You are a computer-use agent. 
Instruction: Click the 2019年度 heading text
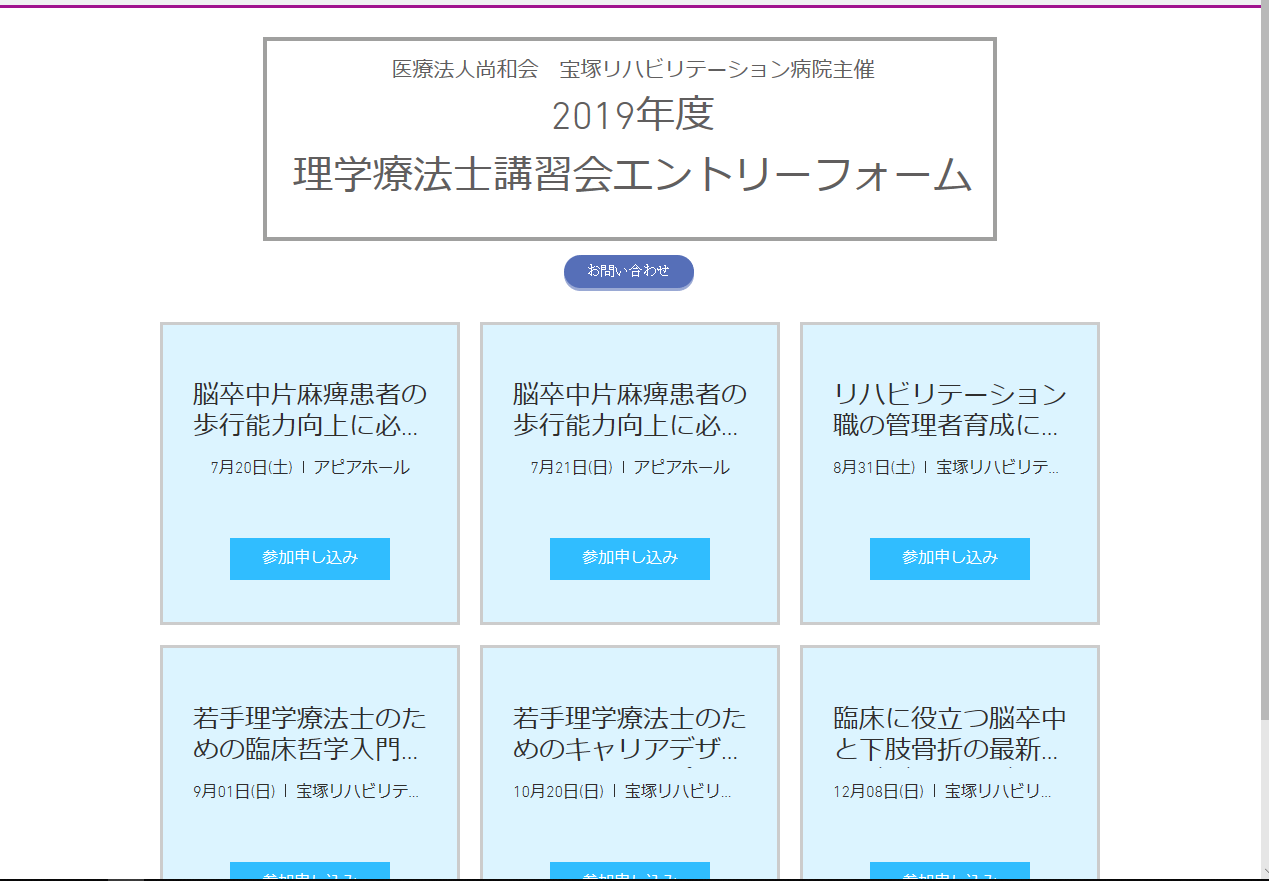click(x=633, y=116)
